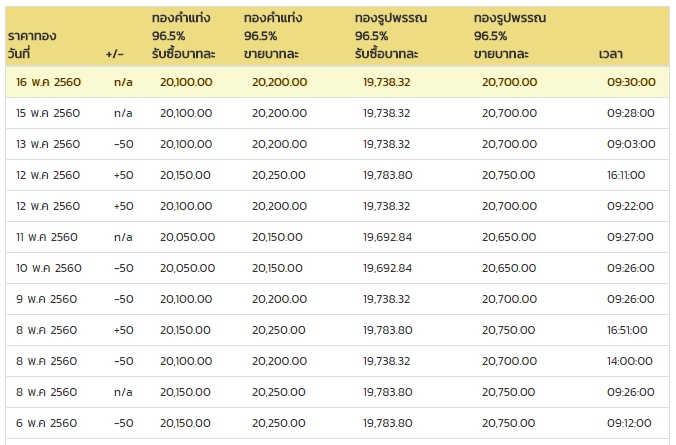Screen dimensions: 676x445
Task: Click the 6 พ.ค 2560 date cell
Action: click(47, 423)
